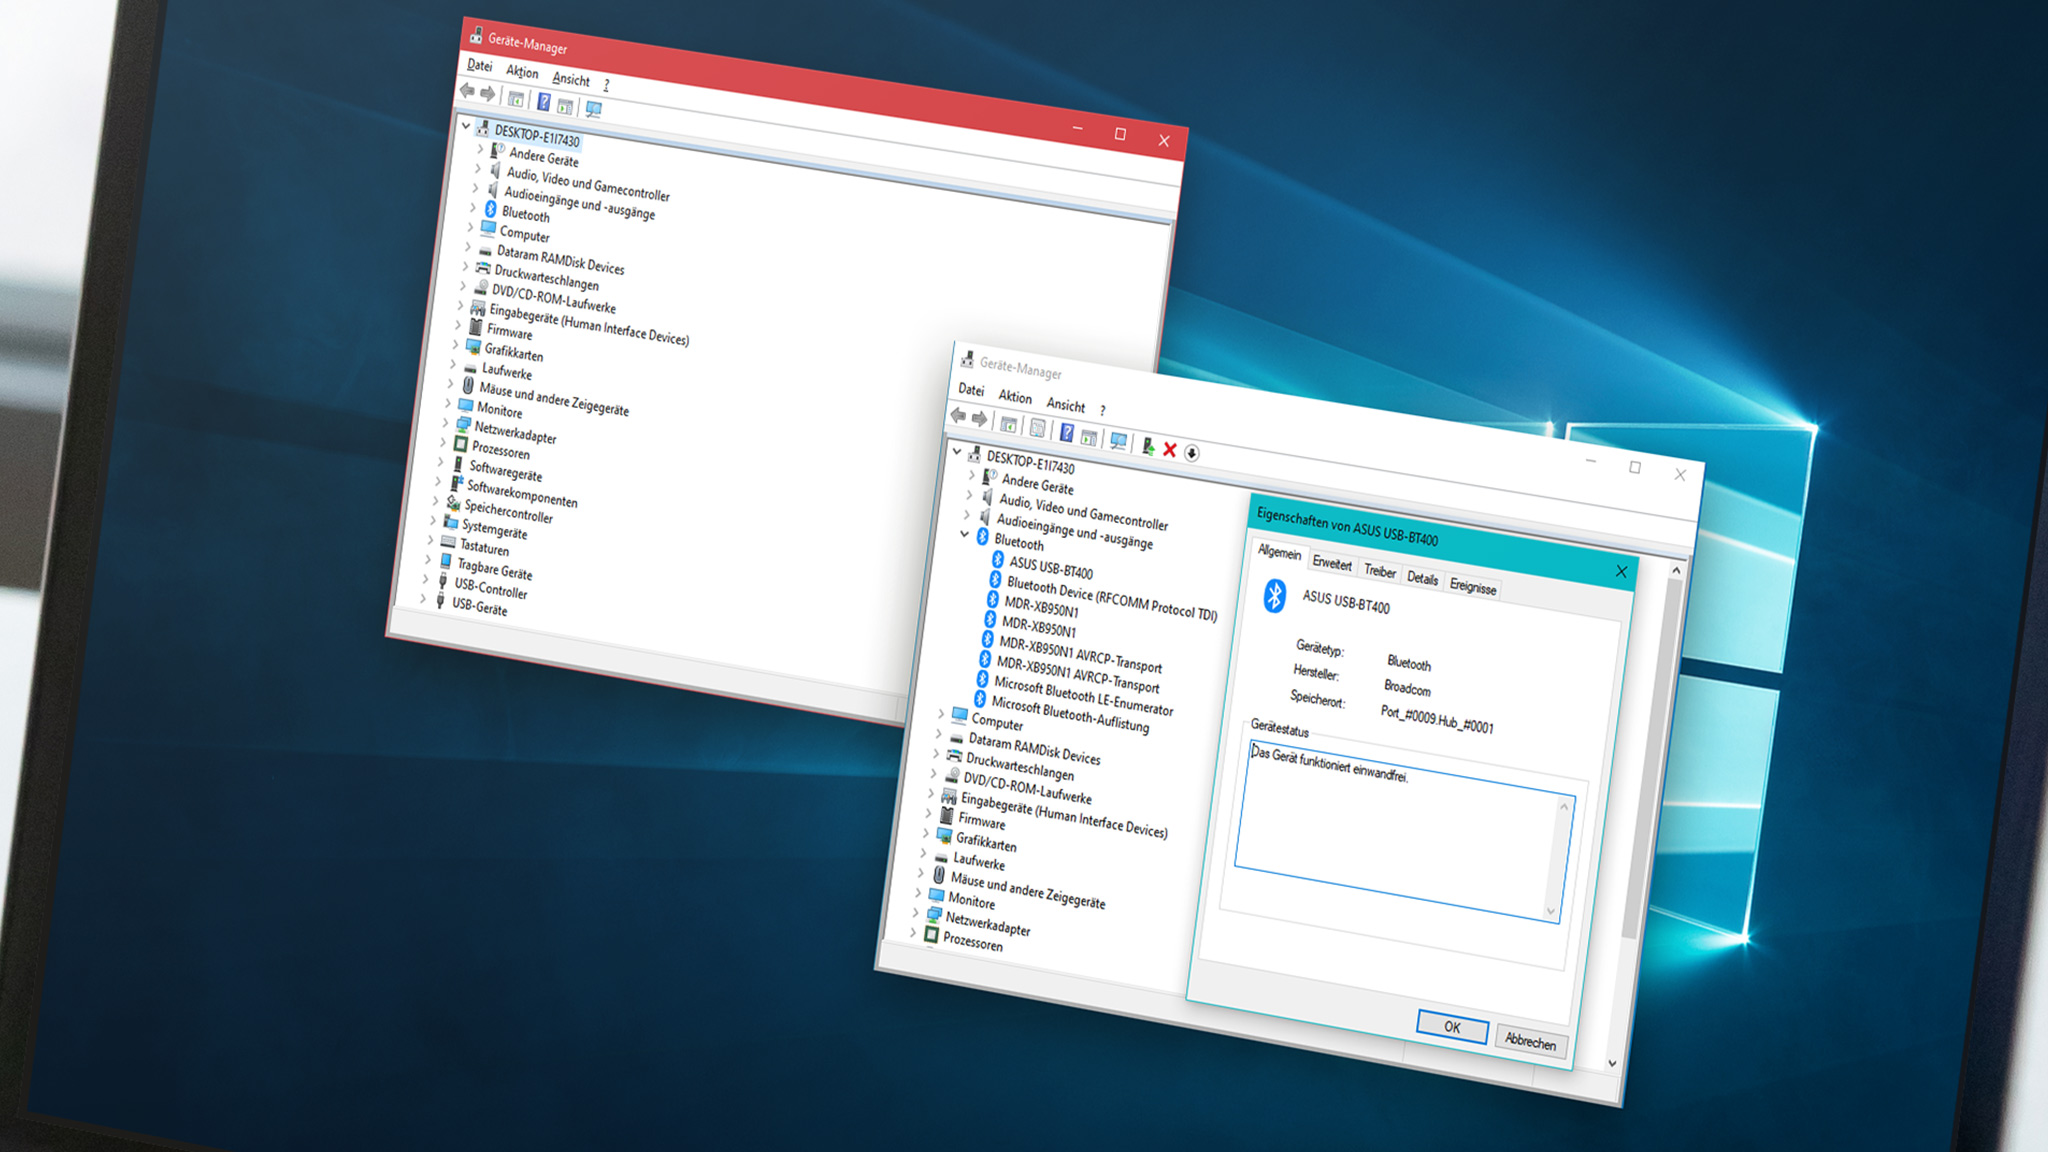The width and height of the screenshot is (2048, 1152).
Task: Click Abbrechen in the properties dialog
Action: click(x=1531, y=1041)
